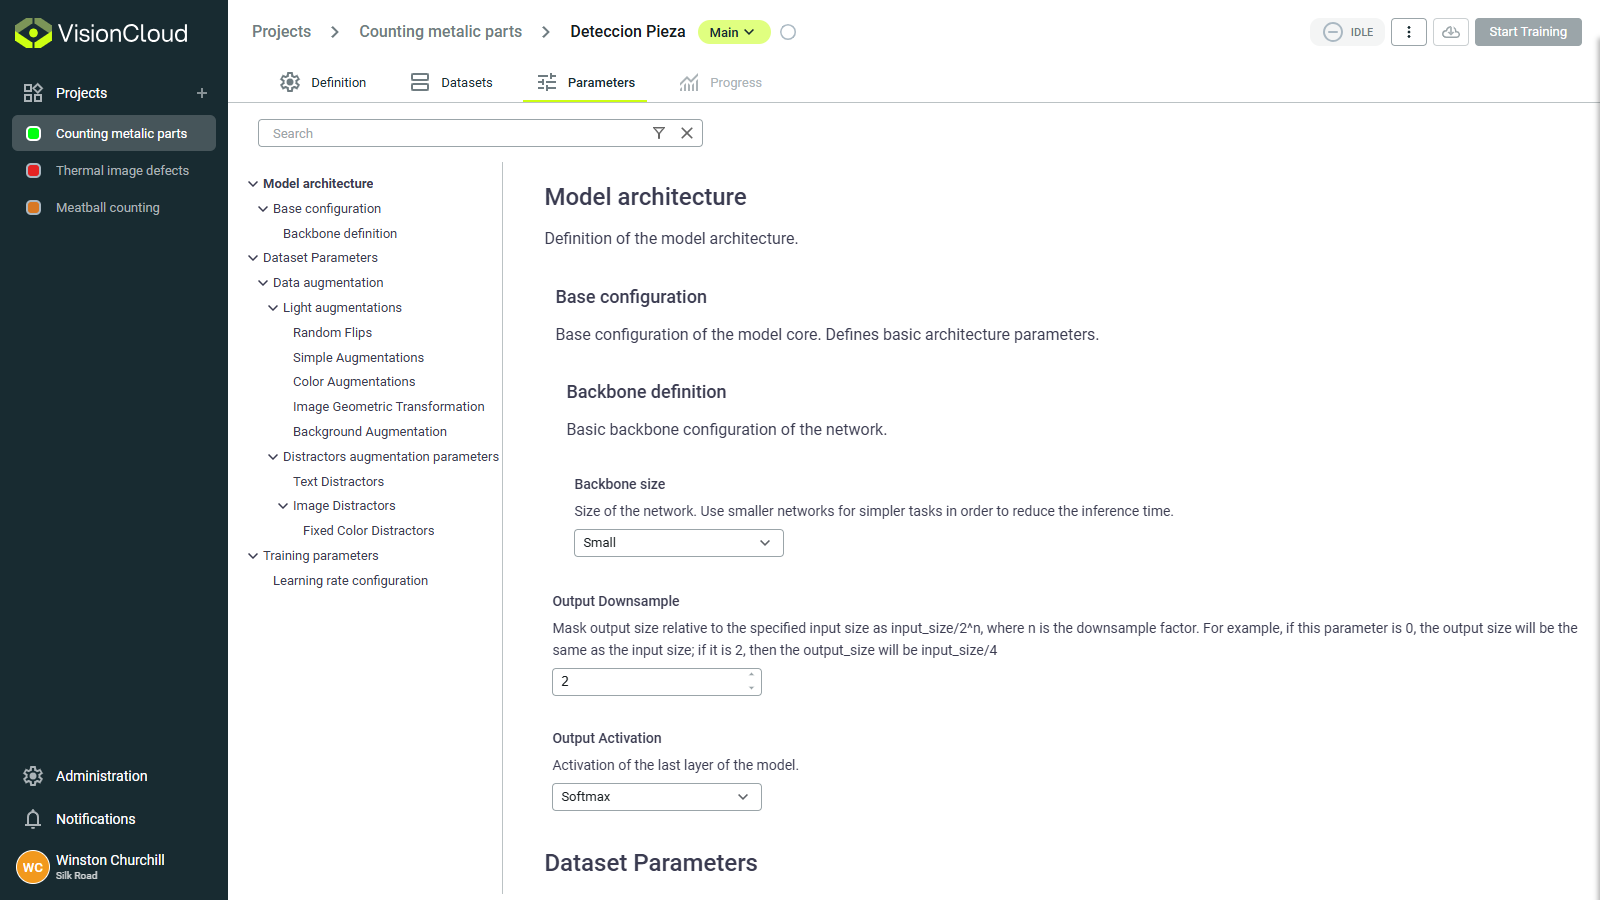Image resolution: width=1600 pixels, height=900 pixels.
Task: Open the cloud download options
Action: [1451, 31]
